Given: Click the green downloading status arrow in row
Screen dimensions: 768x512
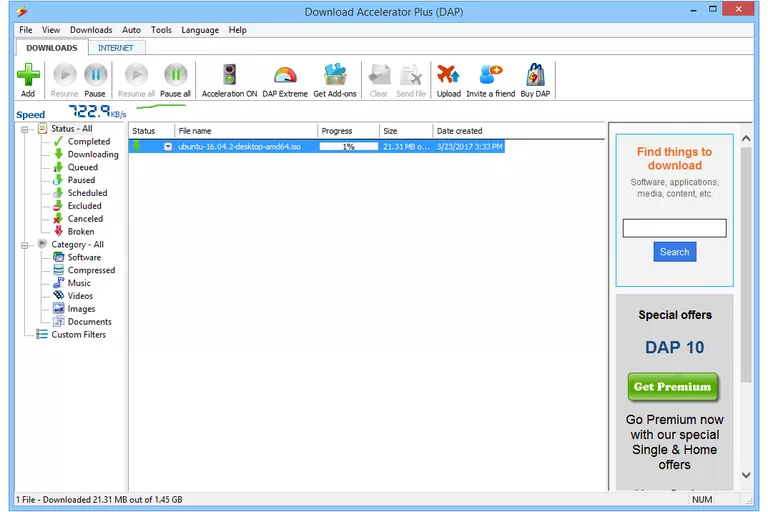Looking at the screenshot, I should pos(136,146).
